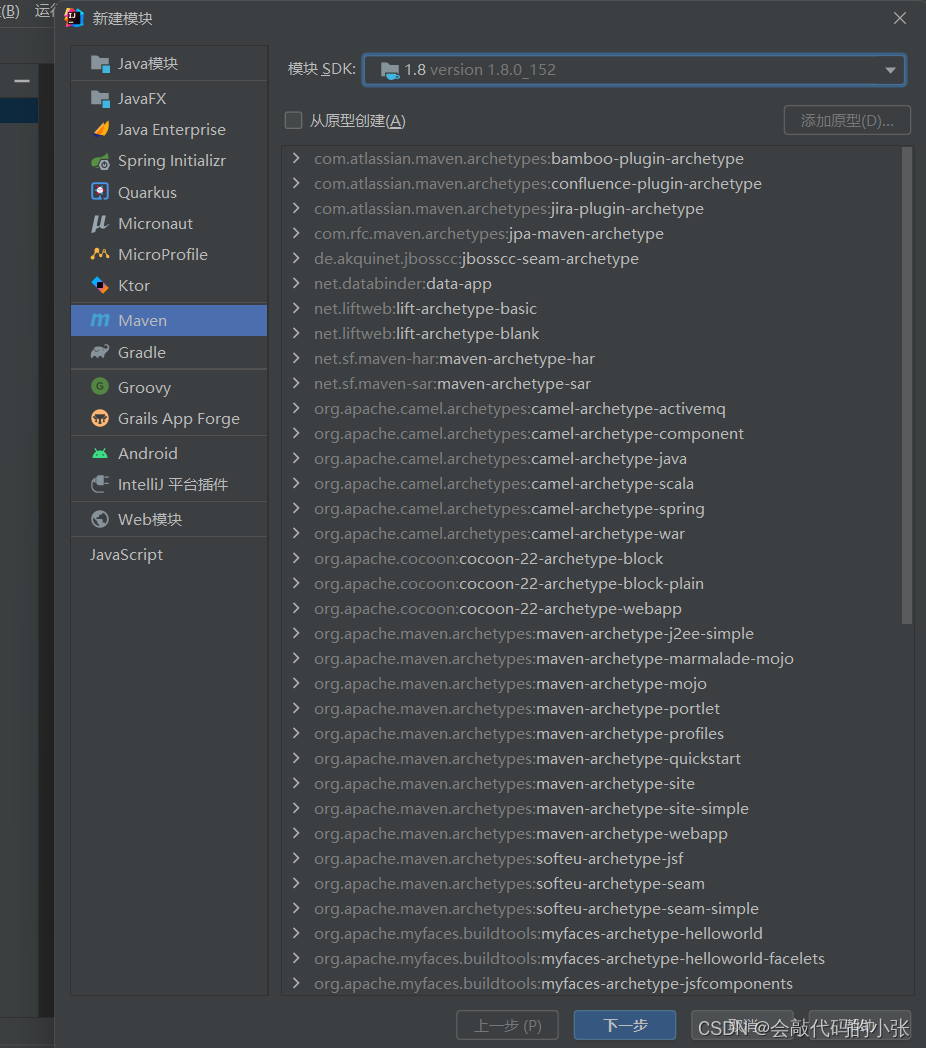Close the 新建模块 dialog
926x1048 pixels.
(900, 18)
